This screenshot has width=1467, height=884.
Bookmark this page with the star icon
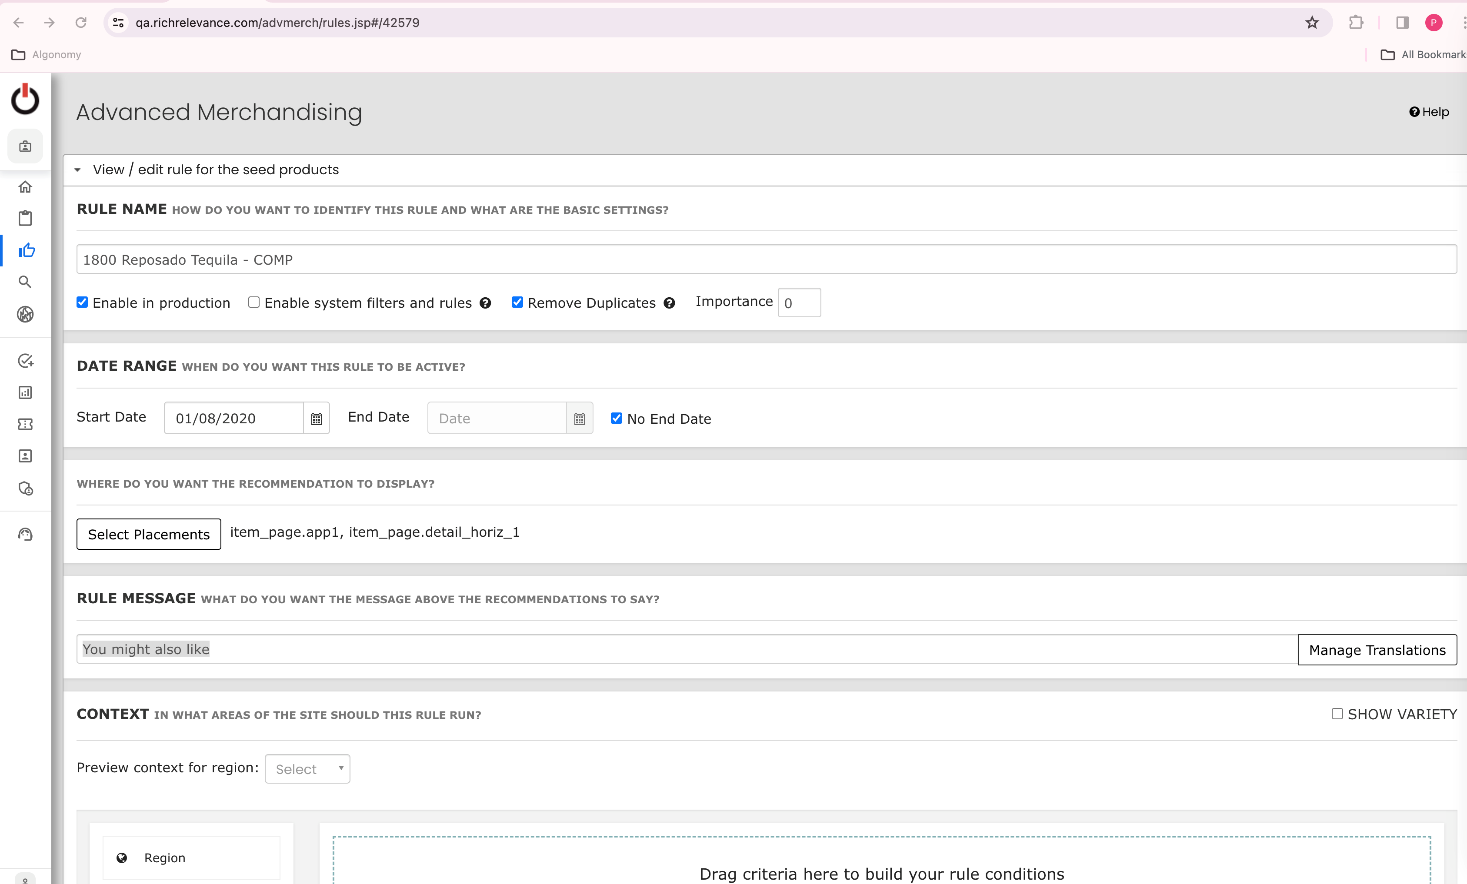coord(1312,22)
